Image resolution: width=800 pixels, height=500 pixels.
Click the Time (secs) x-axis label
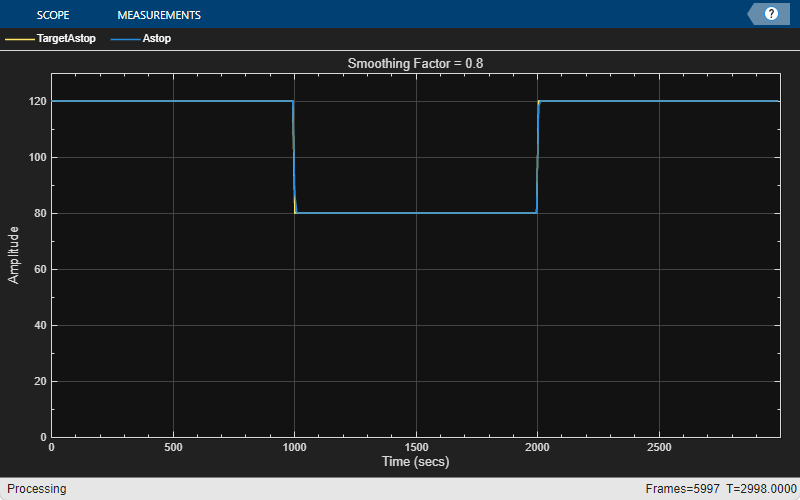coord(415,462)
